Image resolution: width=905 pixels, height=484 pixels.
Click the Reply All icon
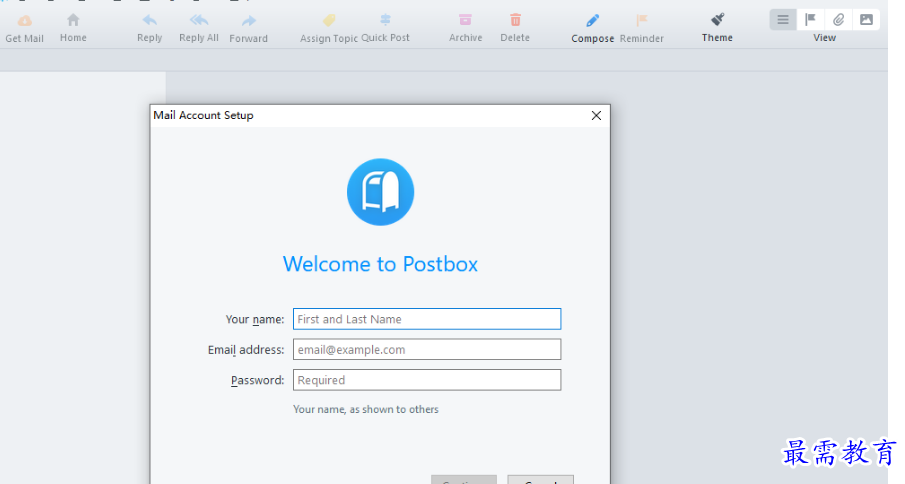click(199, 20)
